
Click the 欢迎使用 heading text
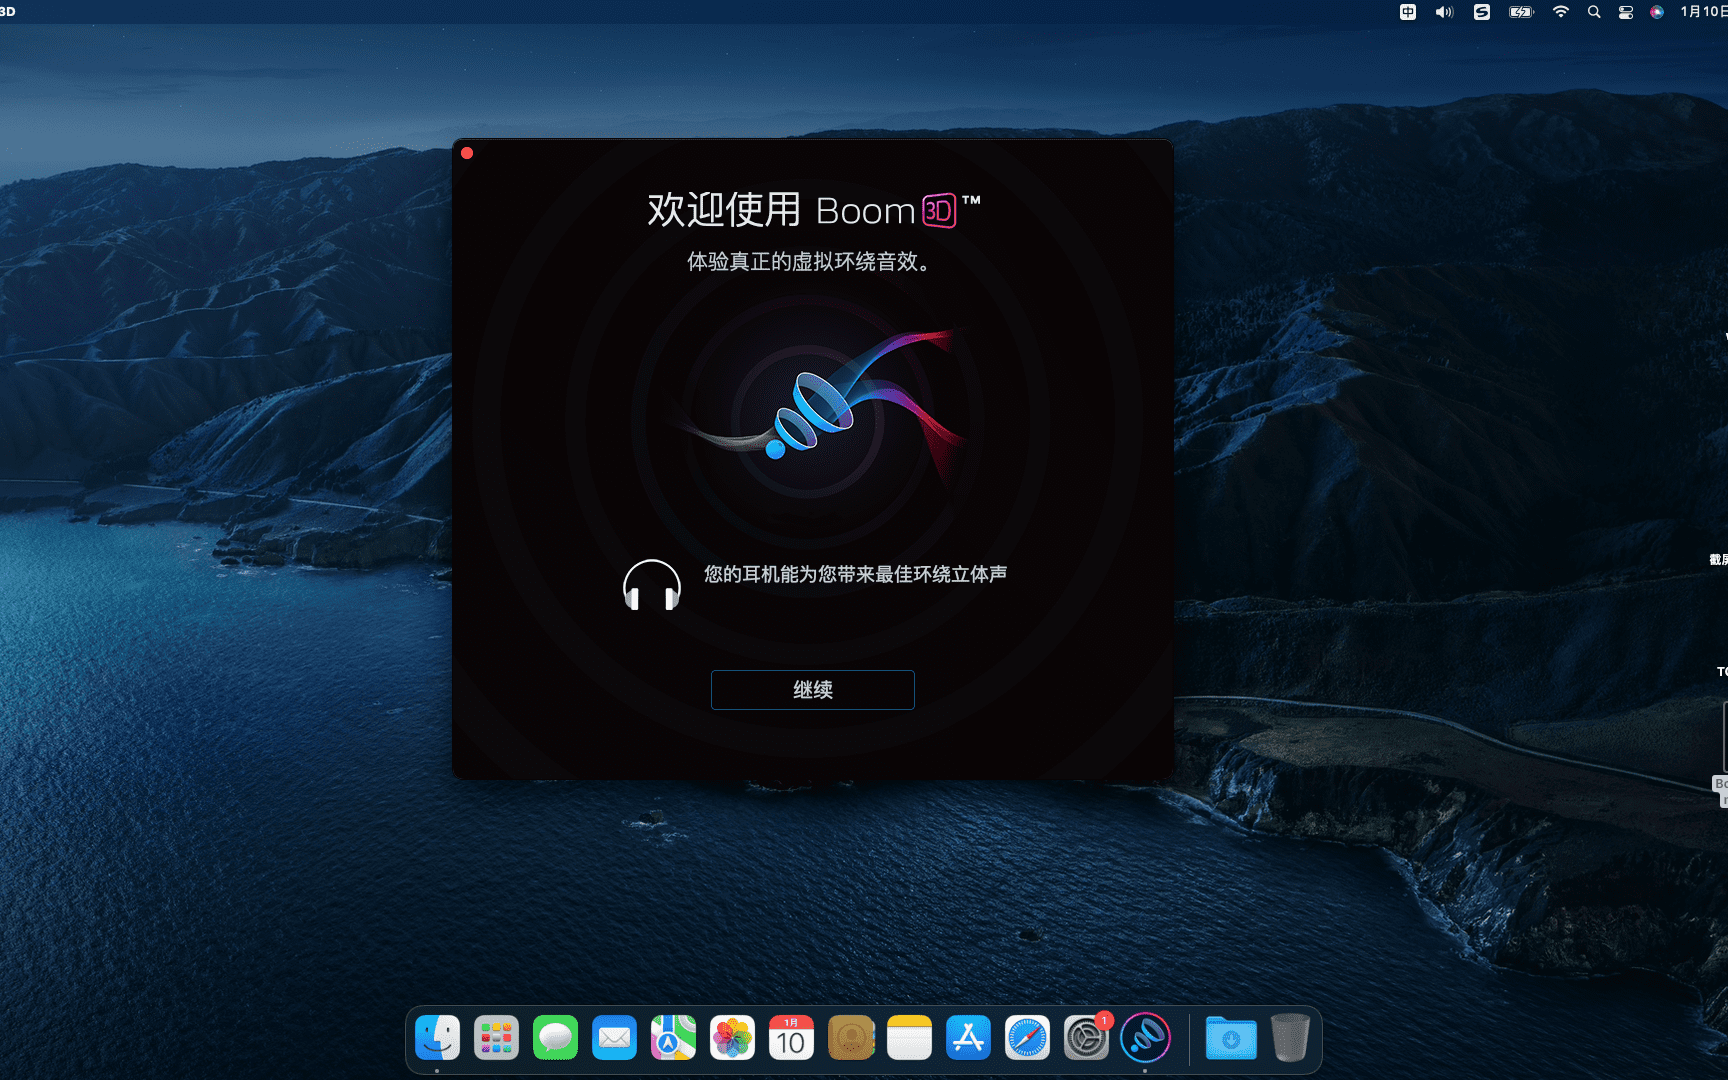click(x=724, y=210)
